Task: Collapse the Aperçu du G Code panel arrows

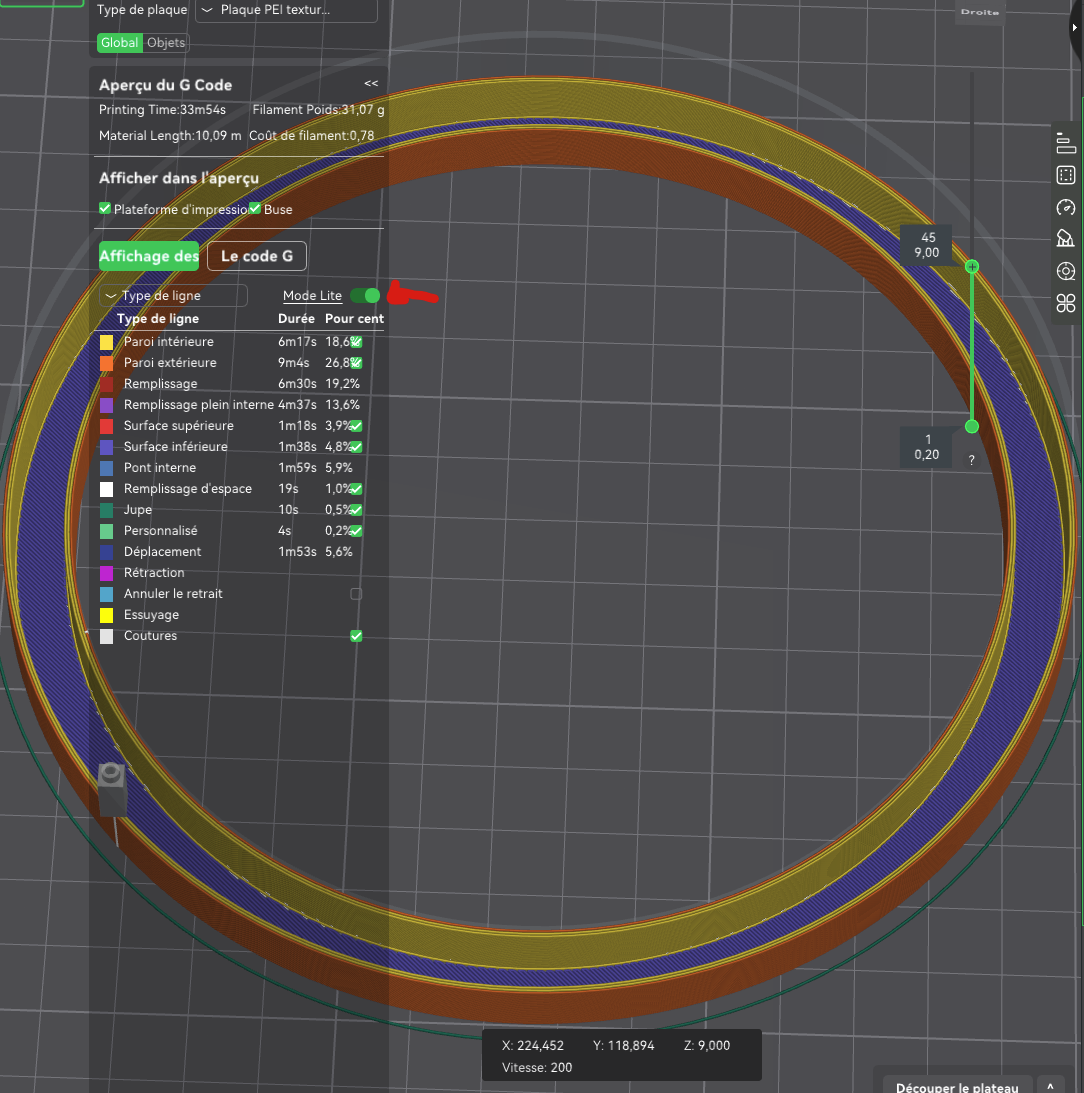Action: (x=371, y=84)
